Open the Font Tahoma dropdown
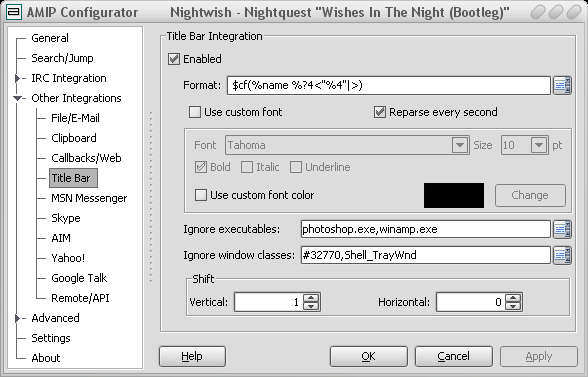Image resolution: width=588 pixels, height=377 pixels. click(x=460, y=145)
